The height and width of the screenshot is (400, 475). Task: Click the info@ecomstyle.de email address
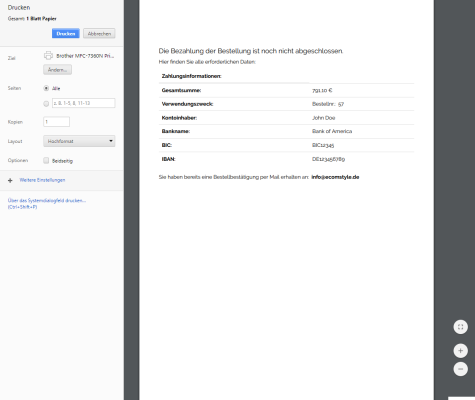(x=335, y=177)
